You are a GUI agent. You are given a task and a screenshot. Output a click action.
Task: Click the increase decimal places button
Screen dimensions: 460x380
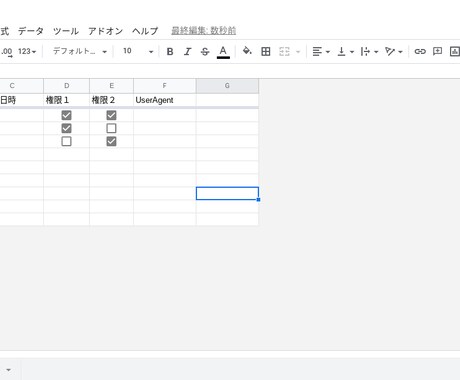coord(7,52)
